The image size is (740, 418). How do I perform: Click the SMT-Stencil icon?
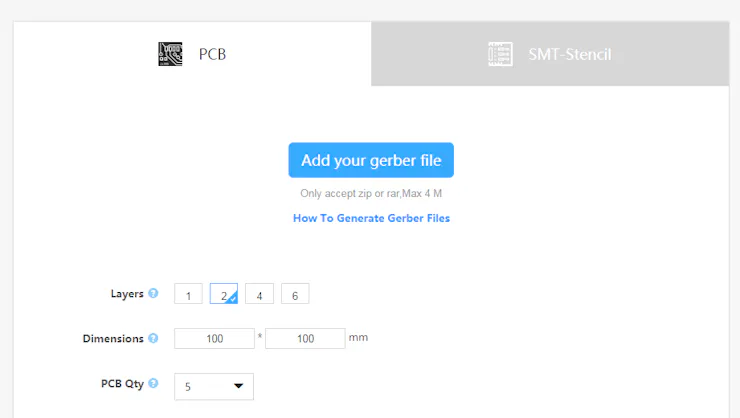point(500,54)
